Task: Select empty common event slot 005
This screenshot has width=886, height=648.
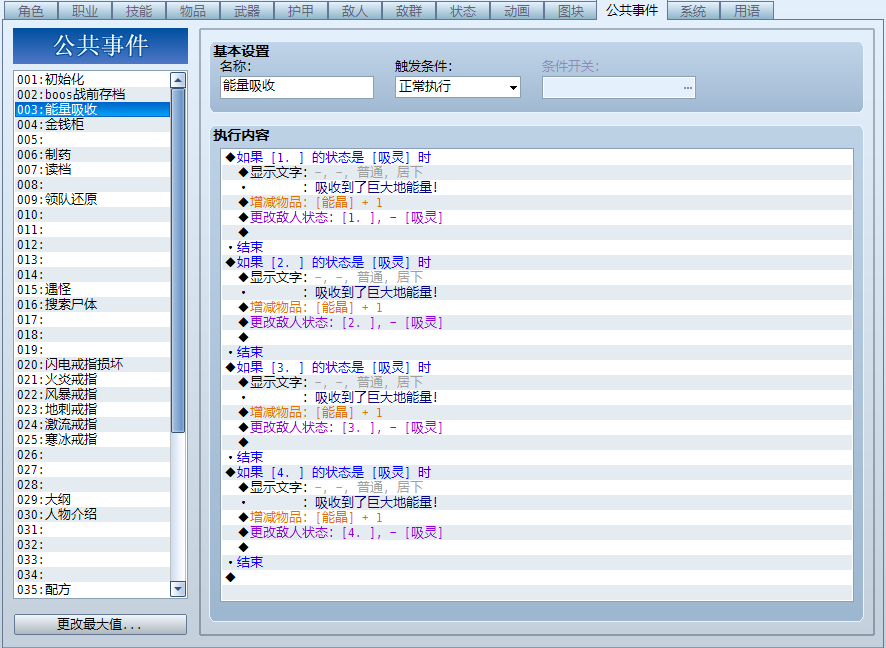Action: (x=92, y=140)
